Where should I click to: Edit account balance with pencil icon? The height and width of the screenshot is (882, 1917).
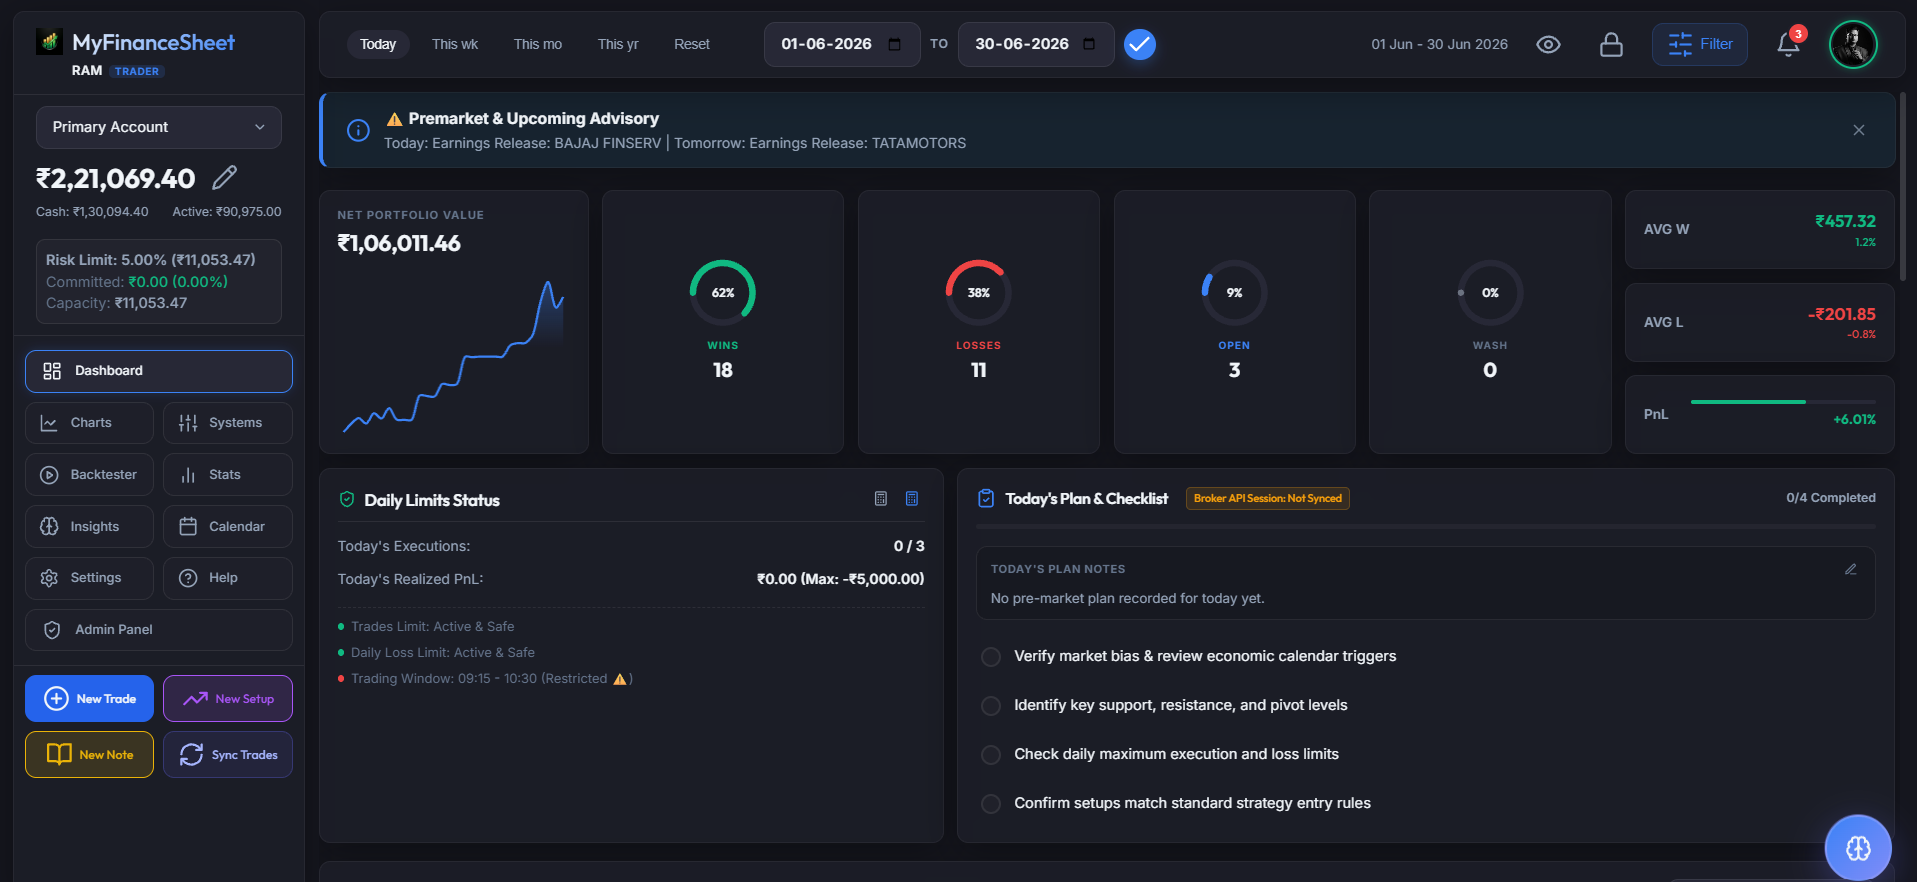(225, 178)
